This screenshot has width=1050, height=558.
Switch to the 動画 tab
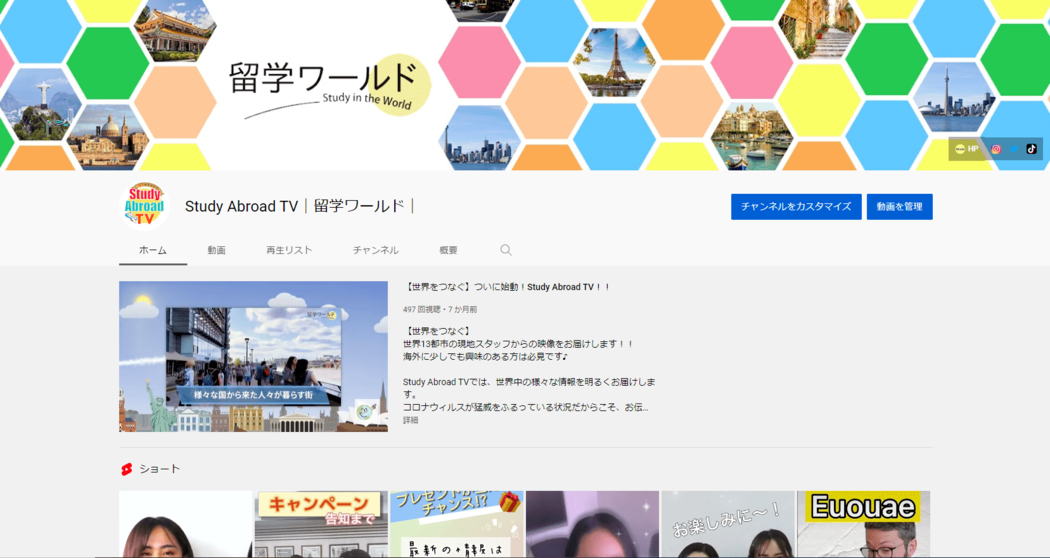(x=216, y=250)
